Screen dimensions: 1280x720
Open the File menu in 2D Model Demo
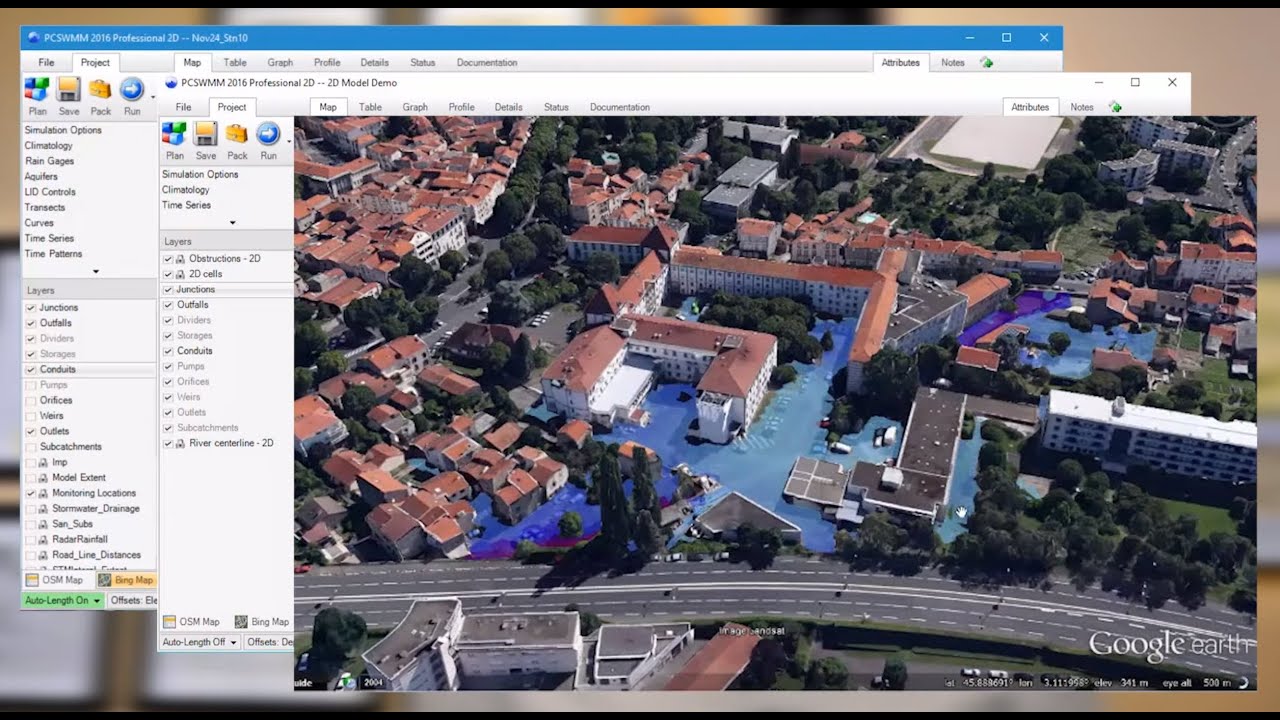(184, 107)
